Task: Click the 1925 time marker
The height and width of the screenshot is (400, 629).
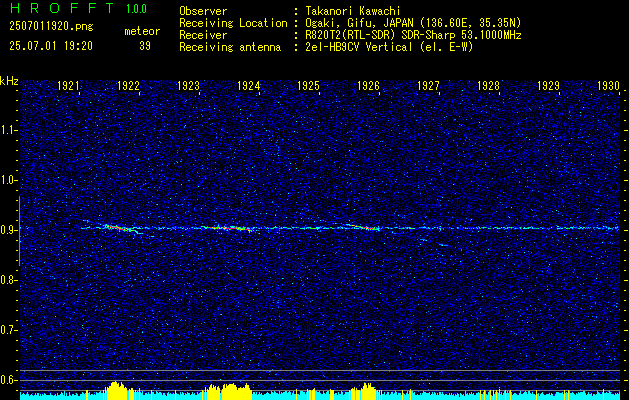Action: pos(308,85)
